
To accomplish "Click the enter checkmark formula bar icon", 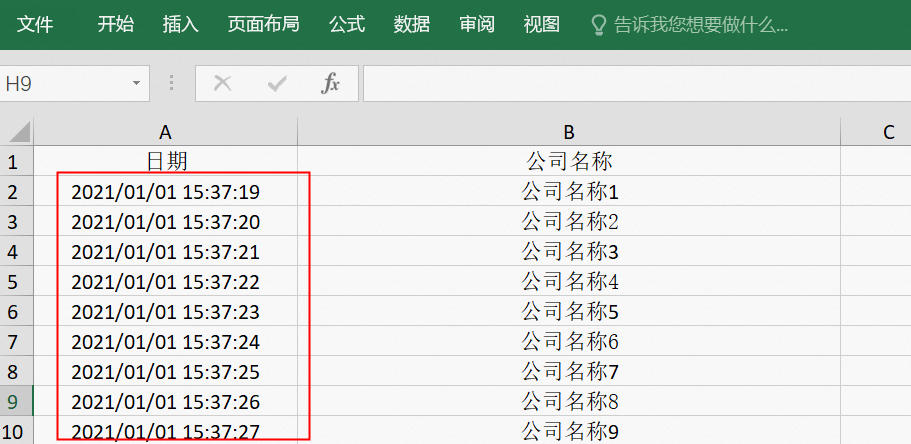I will point(277,84).
